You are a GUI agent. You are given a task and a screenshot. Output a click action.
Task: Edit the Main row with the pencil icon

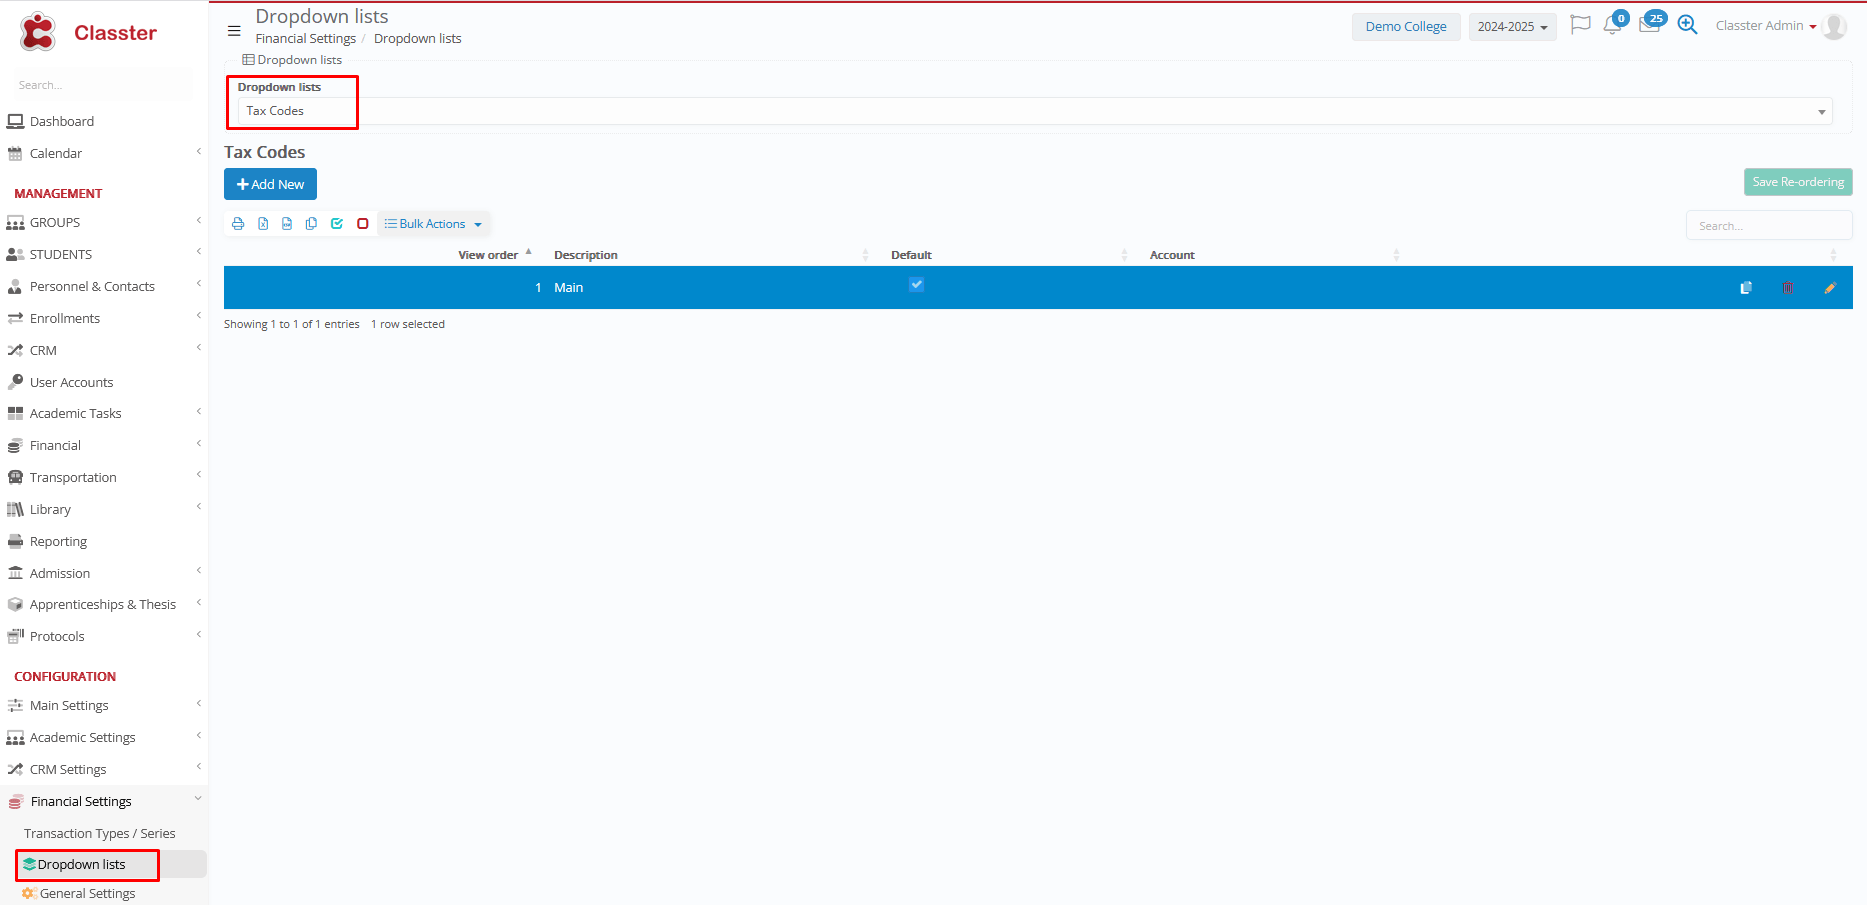1830,288
